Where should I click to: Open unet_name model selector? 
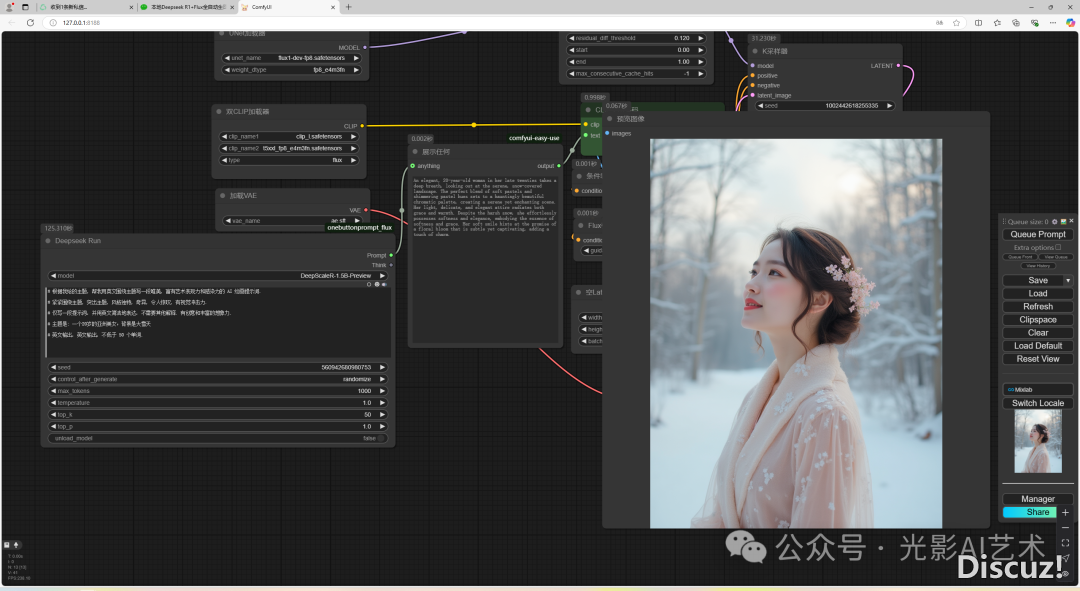[291, 58]
